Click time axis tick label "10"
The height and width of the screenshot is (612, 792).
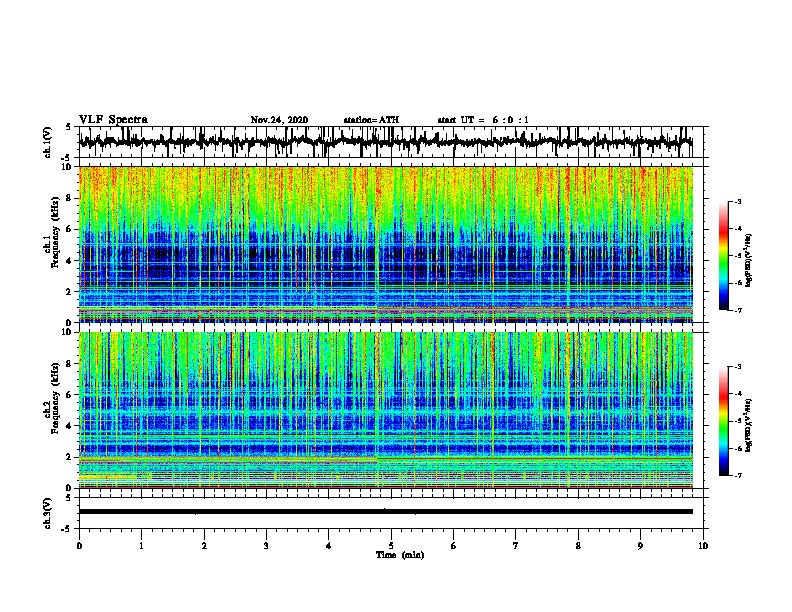(x=703, y=546)
